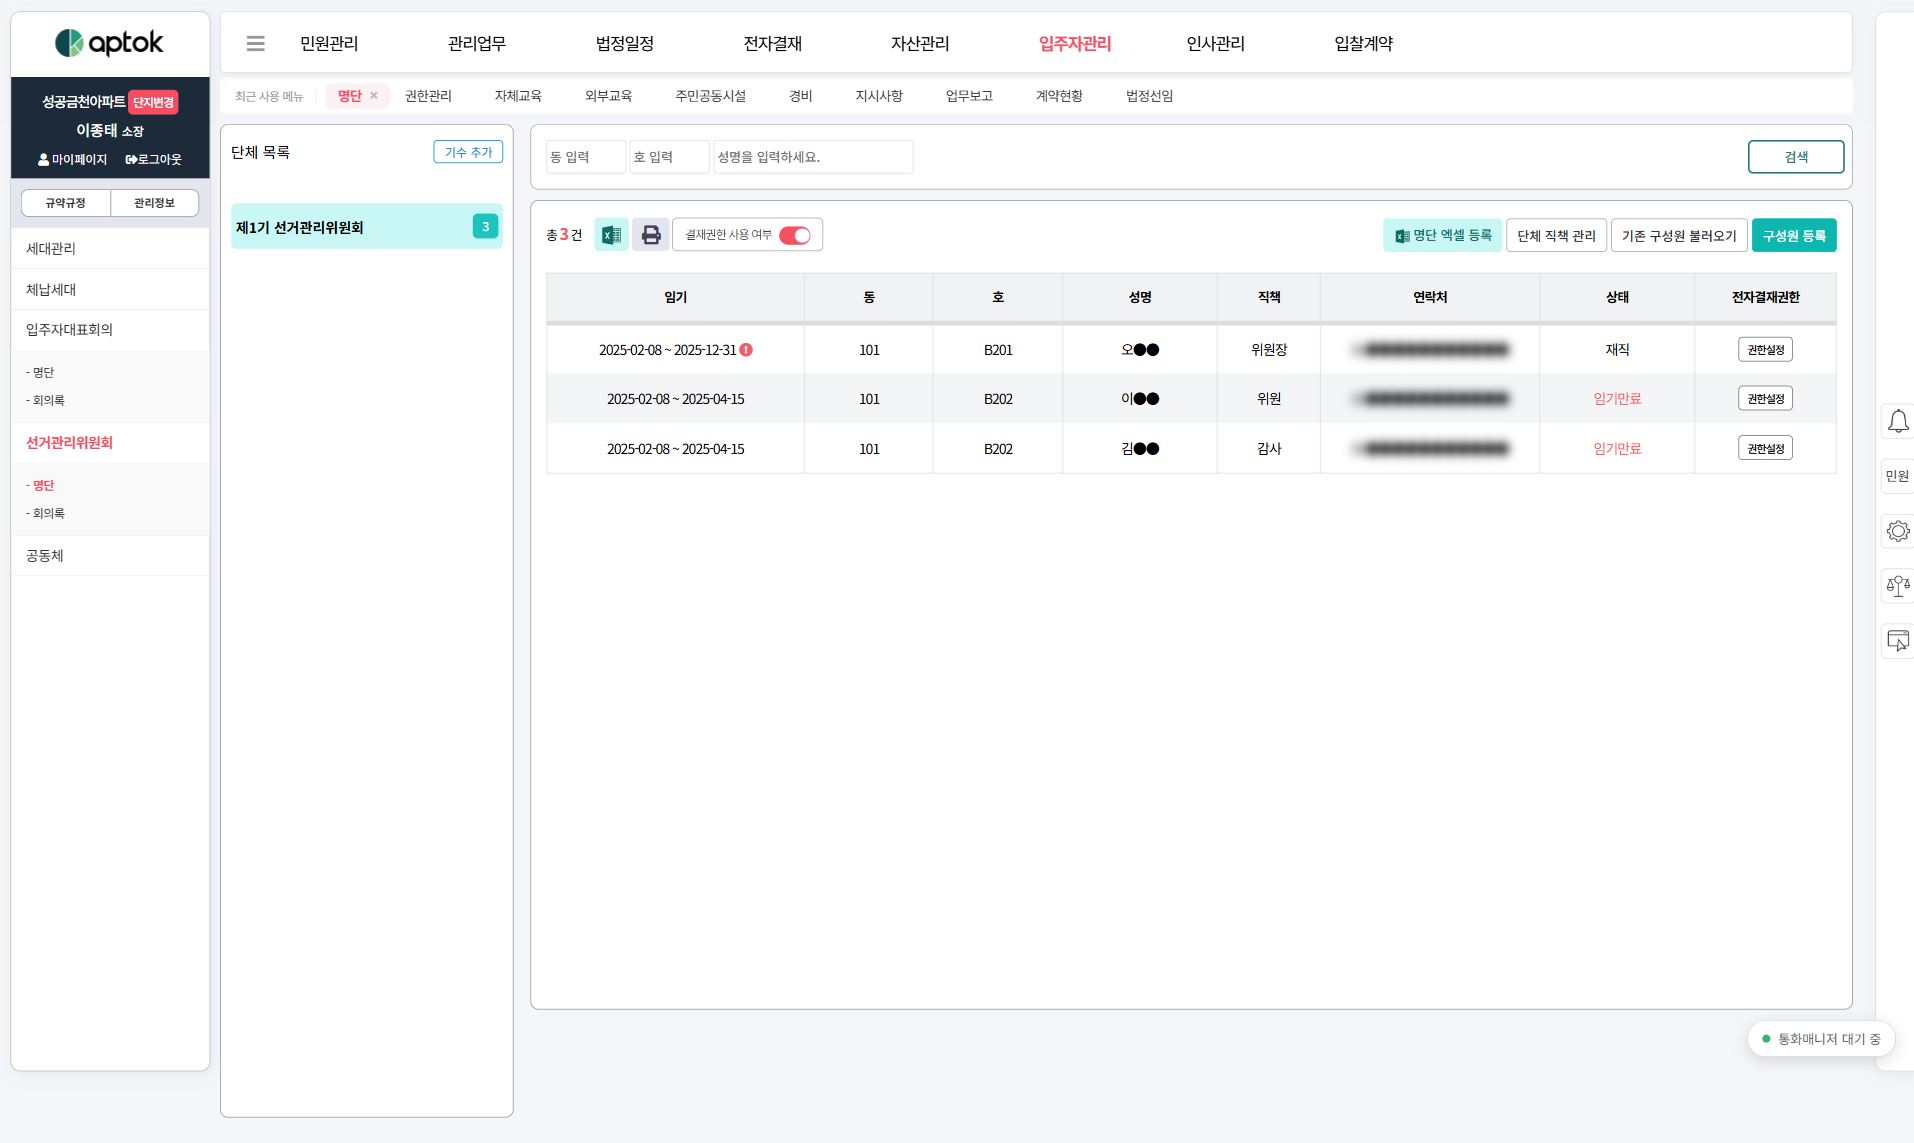Select the 주민공동시설 shortcut tab
This screenshot has width=1914, height=1143.
click(710, 96)
